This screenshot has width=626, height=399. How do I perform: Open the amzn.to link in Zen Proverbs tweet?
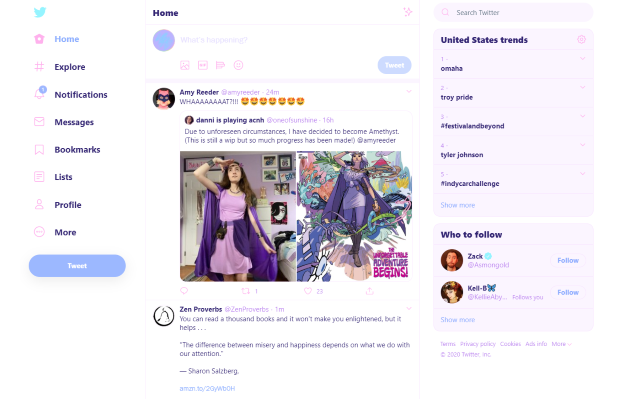207,388
